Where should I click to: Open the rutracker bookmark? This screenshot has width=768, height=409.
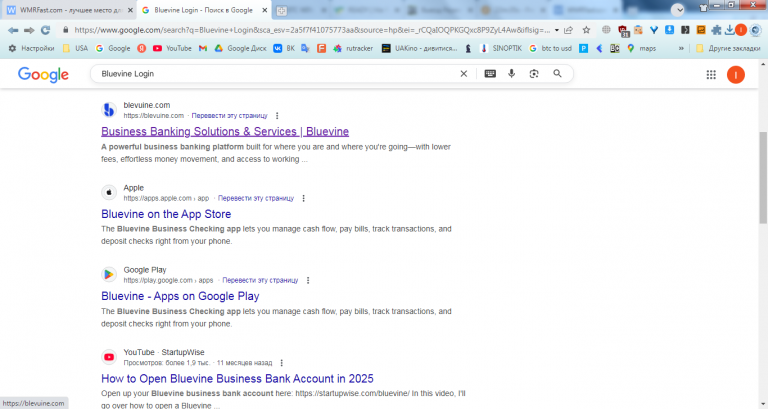(x=353, y=48)
